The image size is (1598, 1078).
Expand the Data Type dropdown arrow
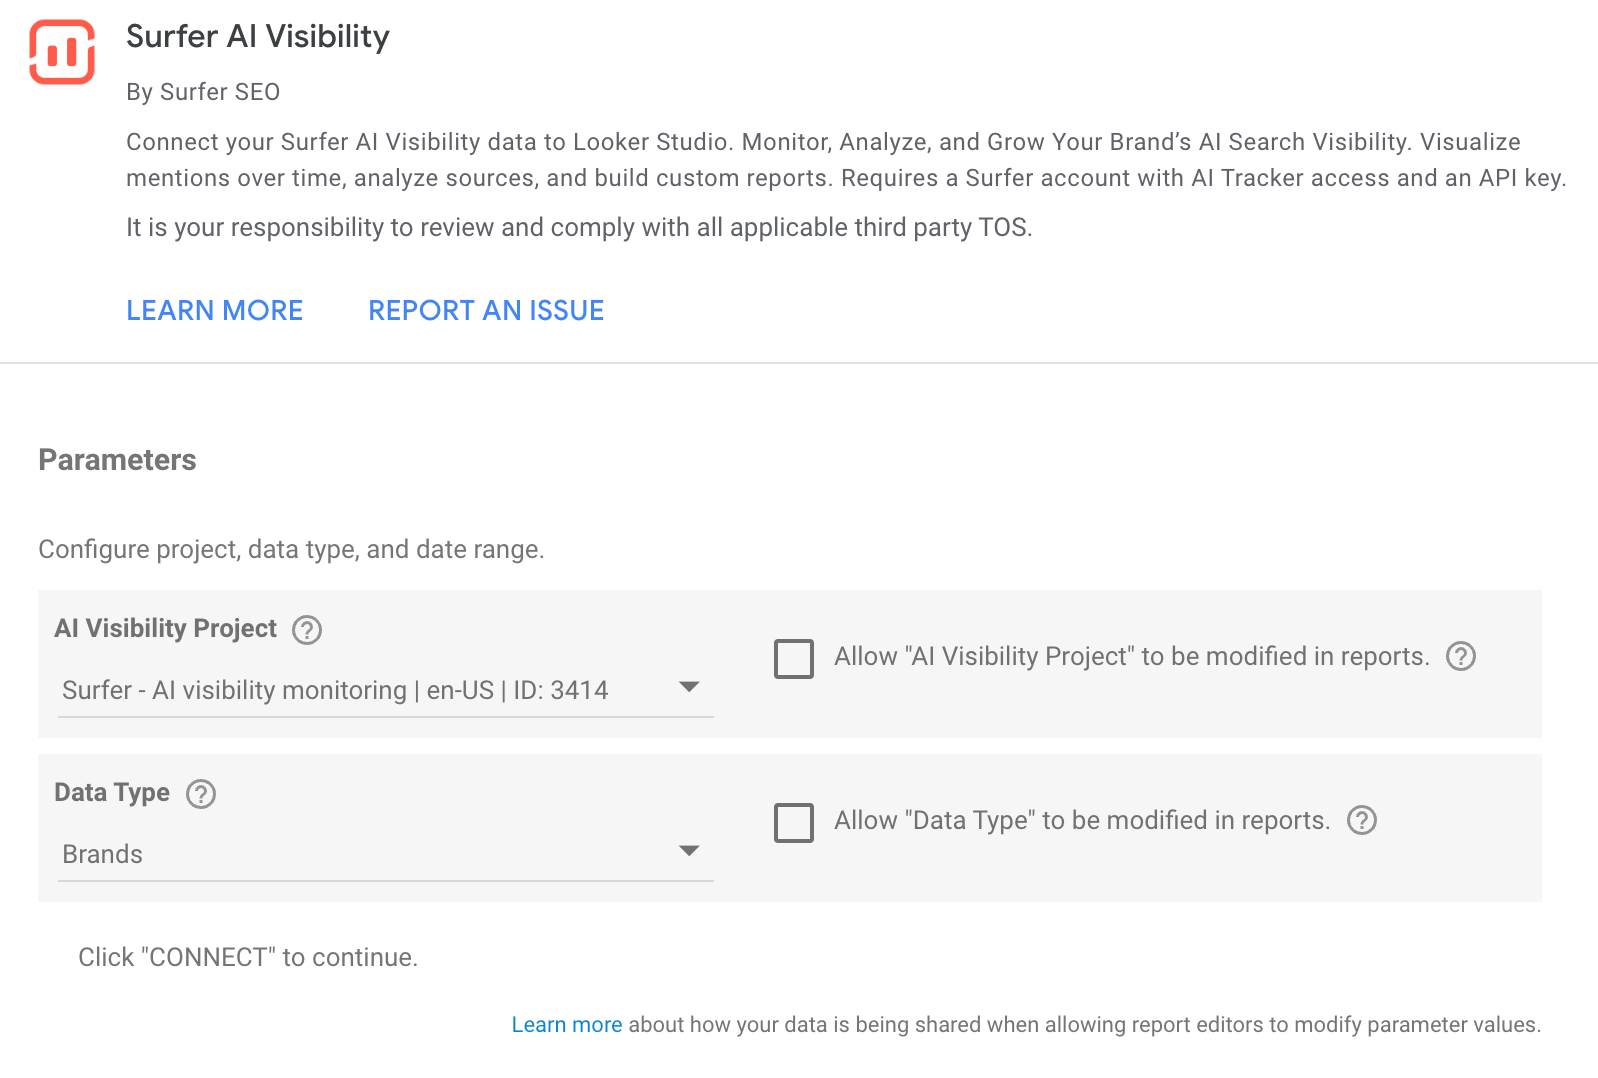pyautogui.click(x=688, y=851)
